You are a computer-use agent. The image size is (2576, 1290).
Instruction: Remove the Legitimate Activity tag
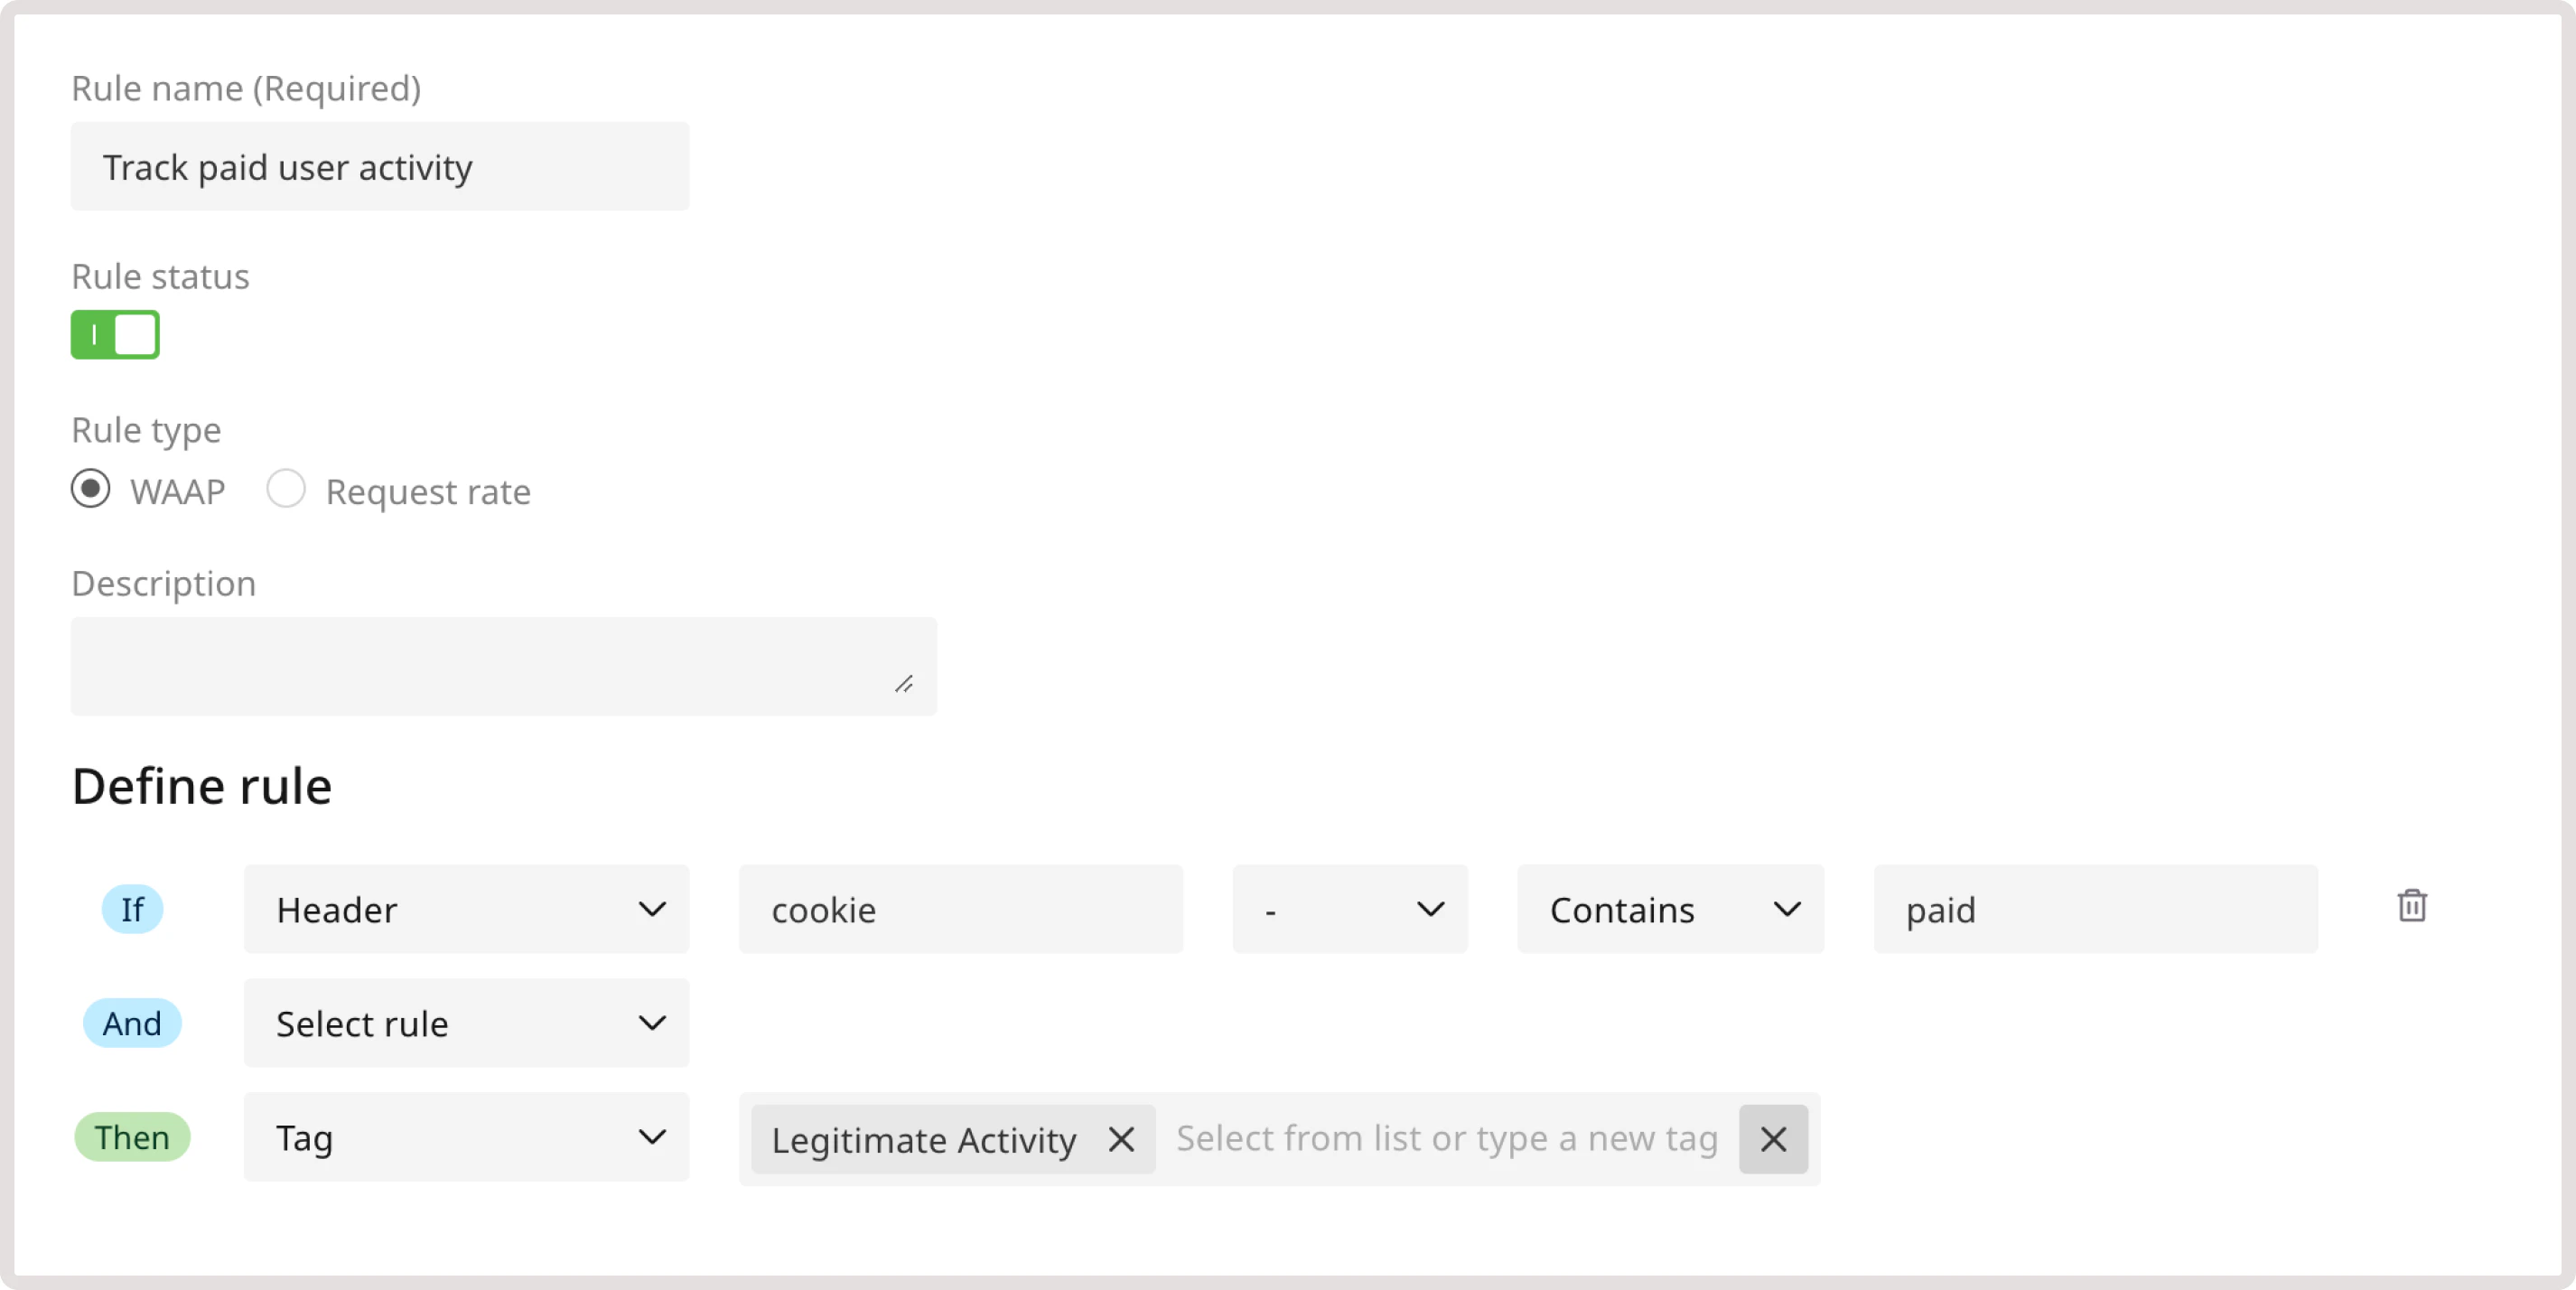(1122, 1138)
